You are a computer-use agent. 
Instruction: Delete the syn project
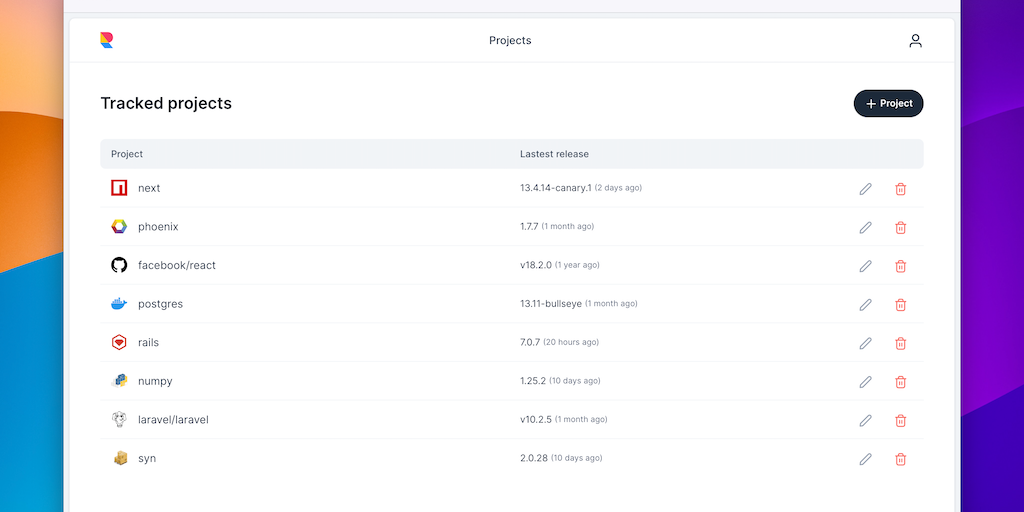click(x=900, y=459)
